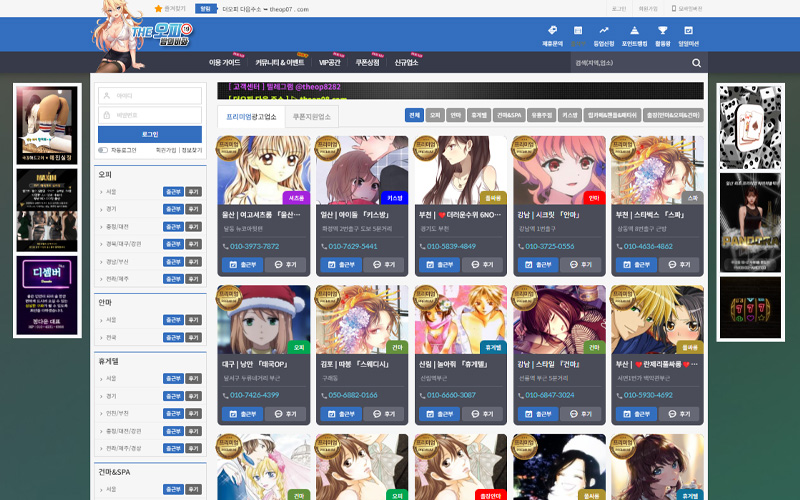The height and width of the screenshot is (500, 800).
Task: Open the 등업신청 trend-arrow icon
Action: tap(604, 30)
